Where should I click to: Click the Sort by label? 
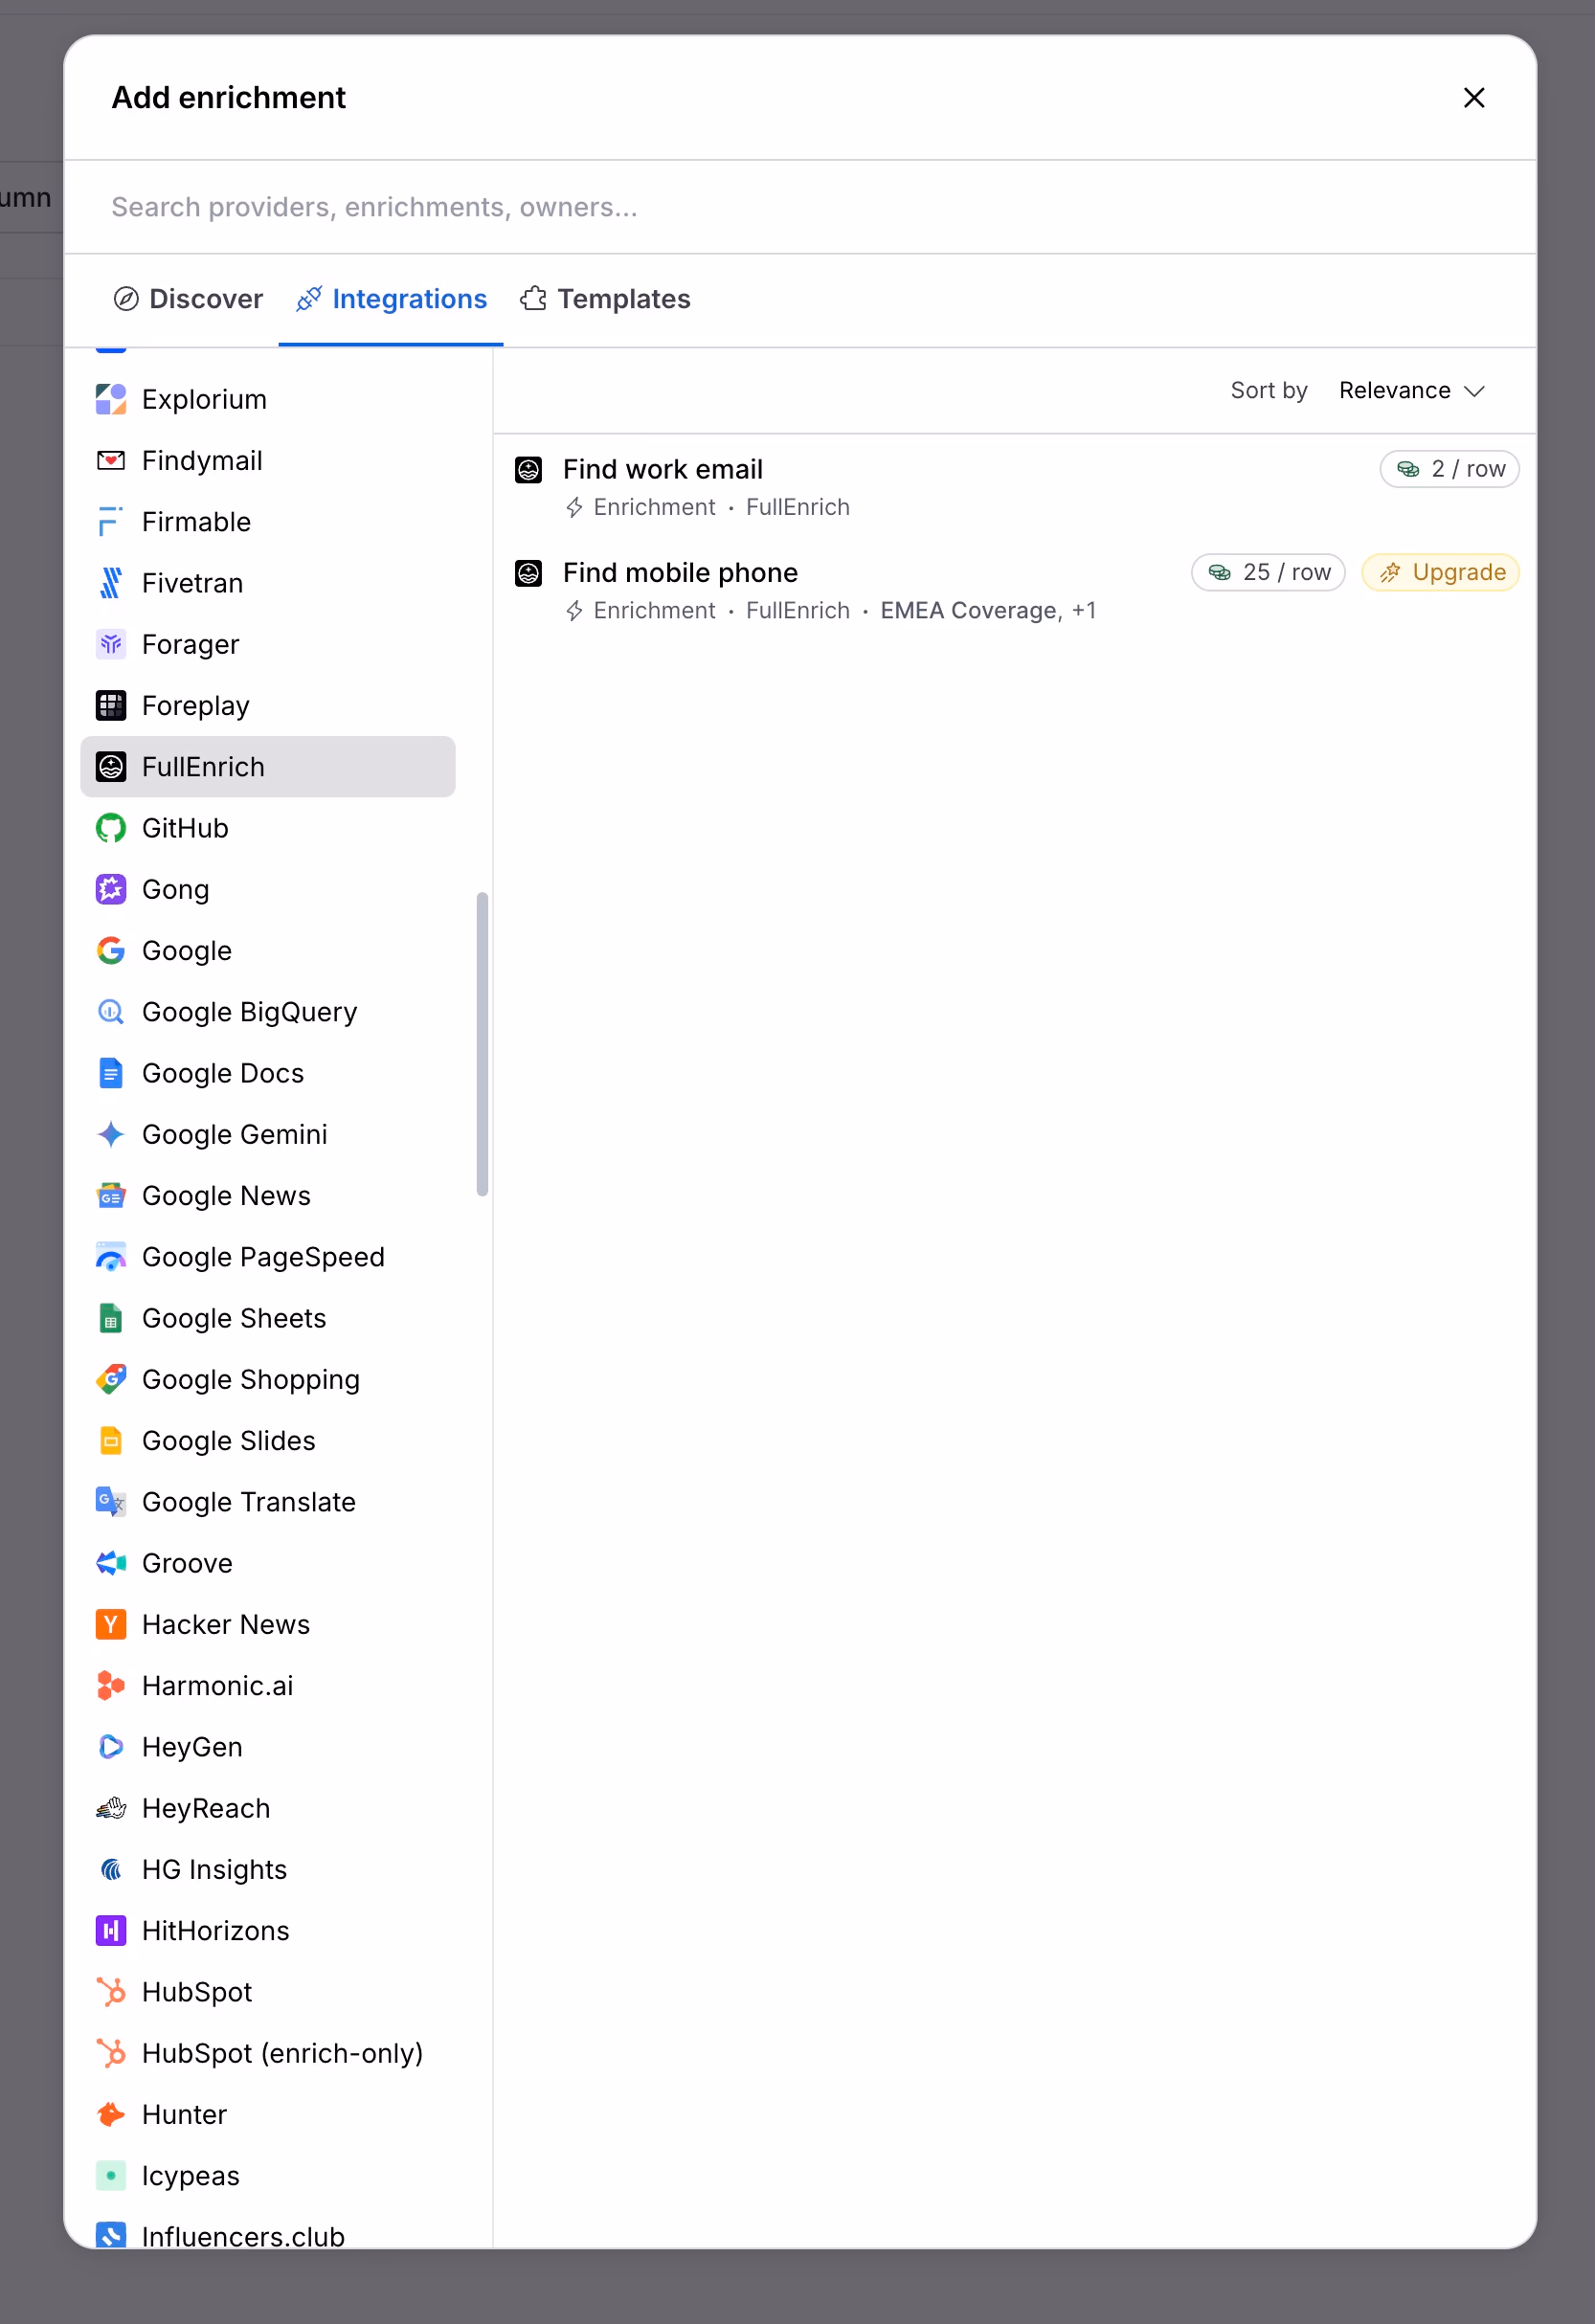[1269, 390]
